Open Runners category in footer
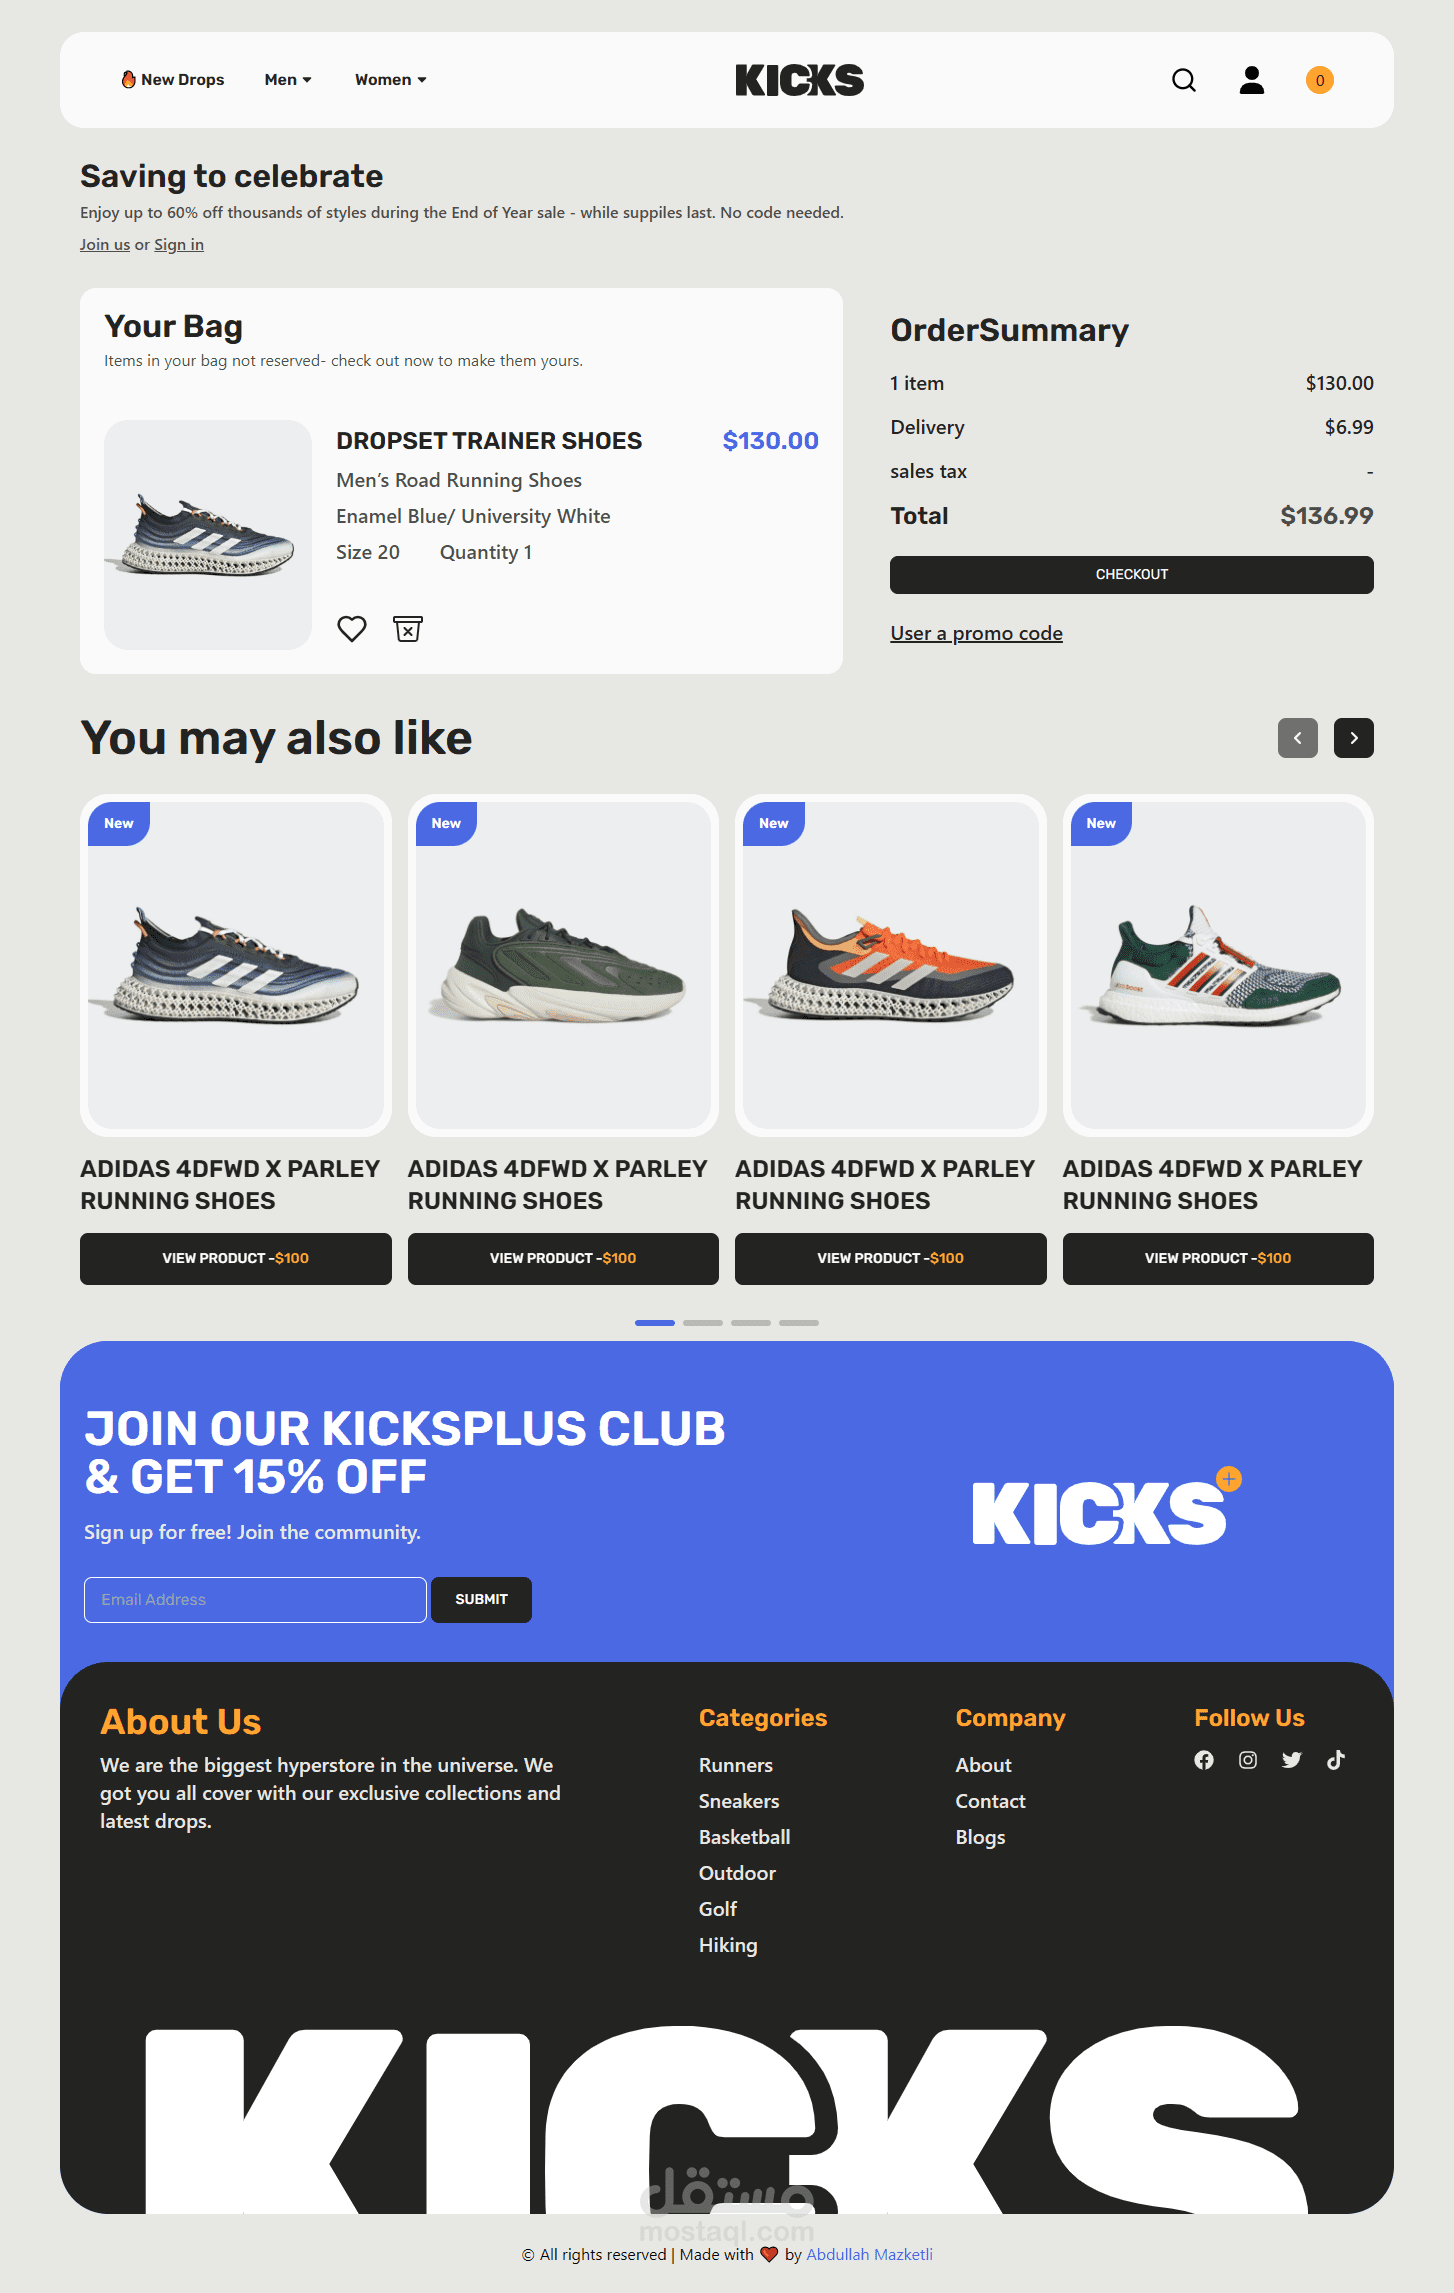This screenshot has width=1454, height=2293. pyautogui.click(x=736, y=1765)
